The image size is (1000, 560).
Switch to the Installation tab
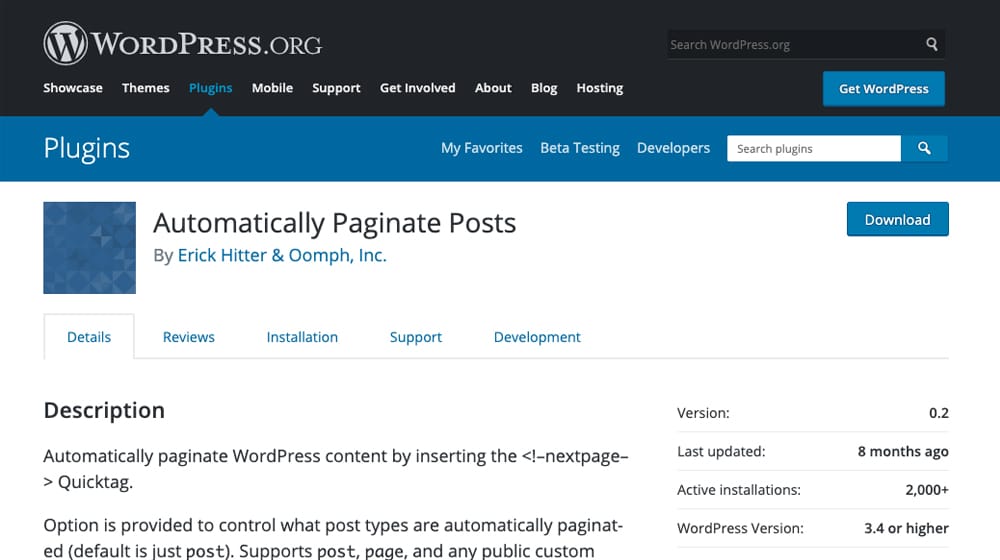pos(302,337)
